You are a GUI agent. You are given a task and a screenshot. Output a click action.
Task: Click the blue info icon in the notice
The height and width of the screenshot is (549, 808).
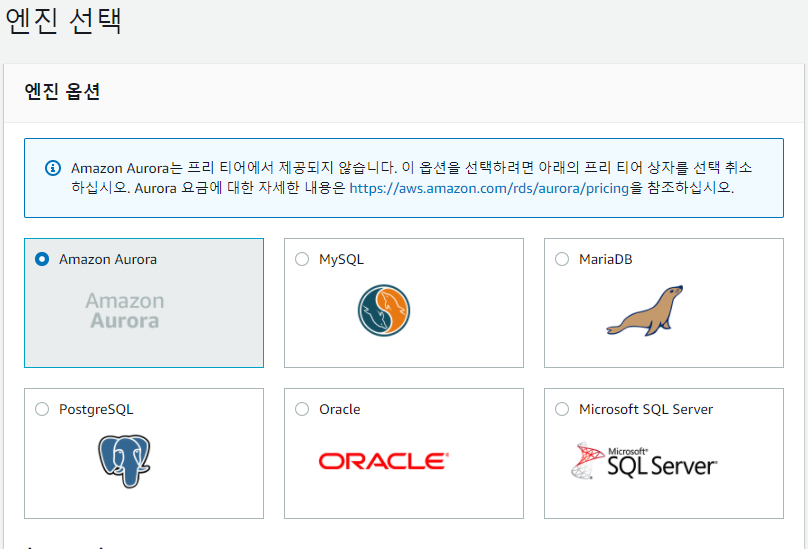pos(53,168)
